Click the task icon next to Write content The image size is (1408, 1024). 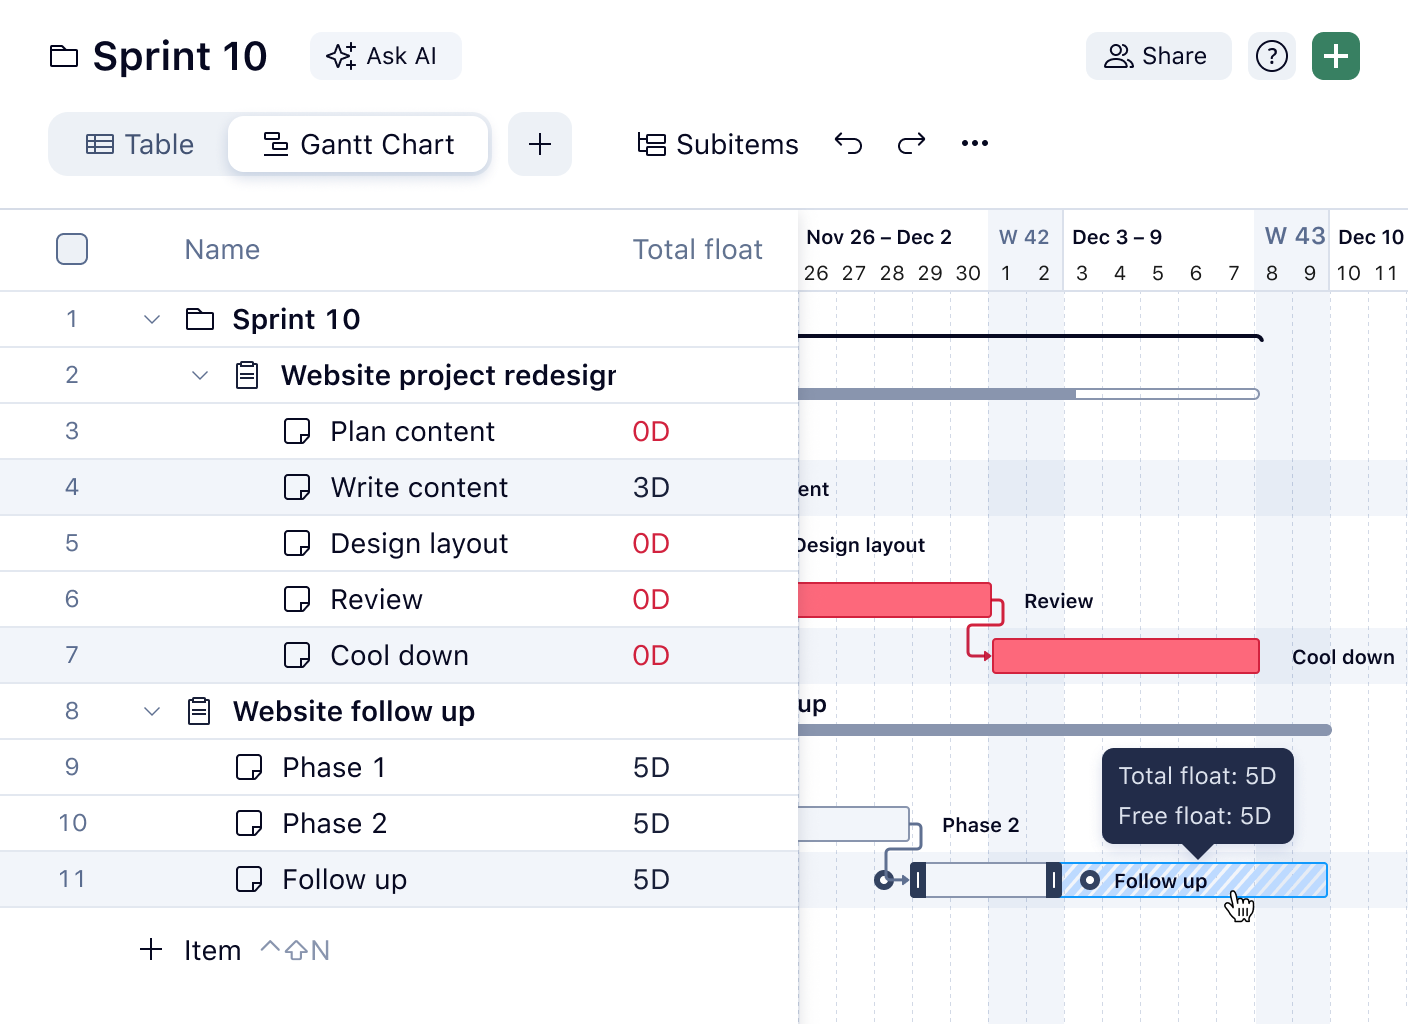point(297,487)
